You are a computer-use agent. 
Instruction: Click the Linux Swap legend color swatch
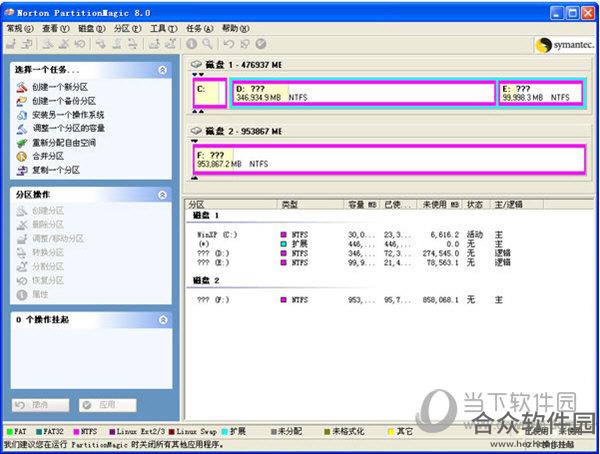[x=171, y=432]
